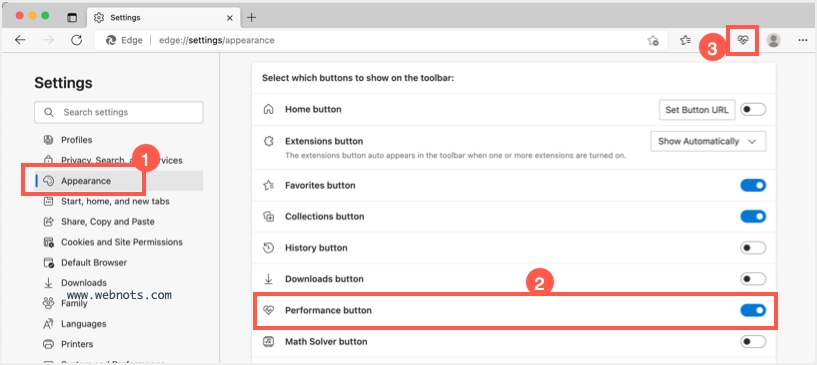Enable the Downloads button toggle
This screenshot has width=817, height=365.
click(753, 279)
